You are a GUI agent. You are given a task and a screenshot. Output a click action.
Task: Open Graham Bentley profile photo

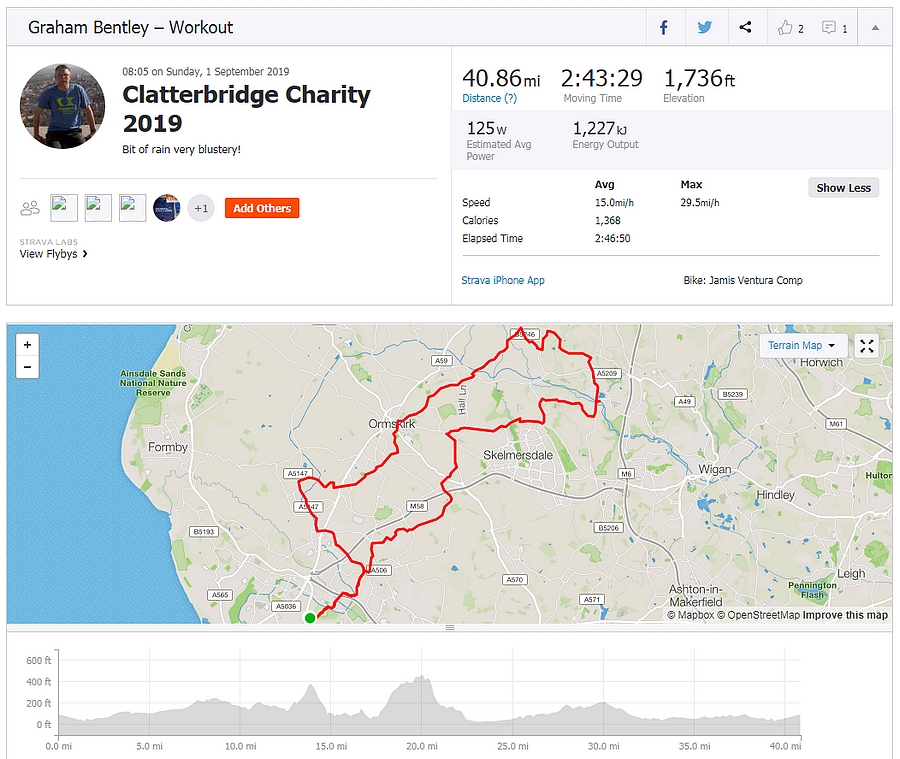click(63, 106)
